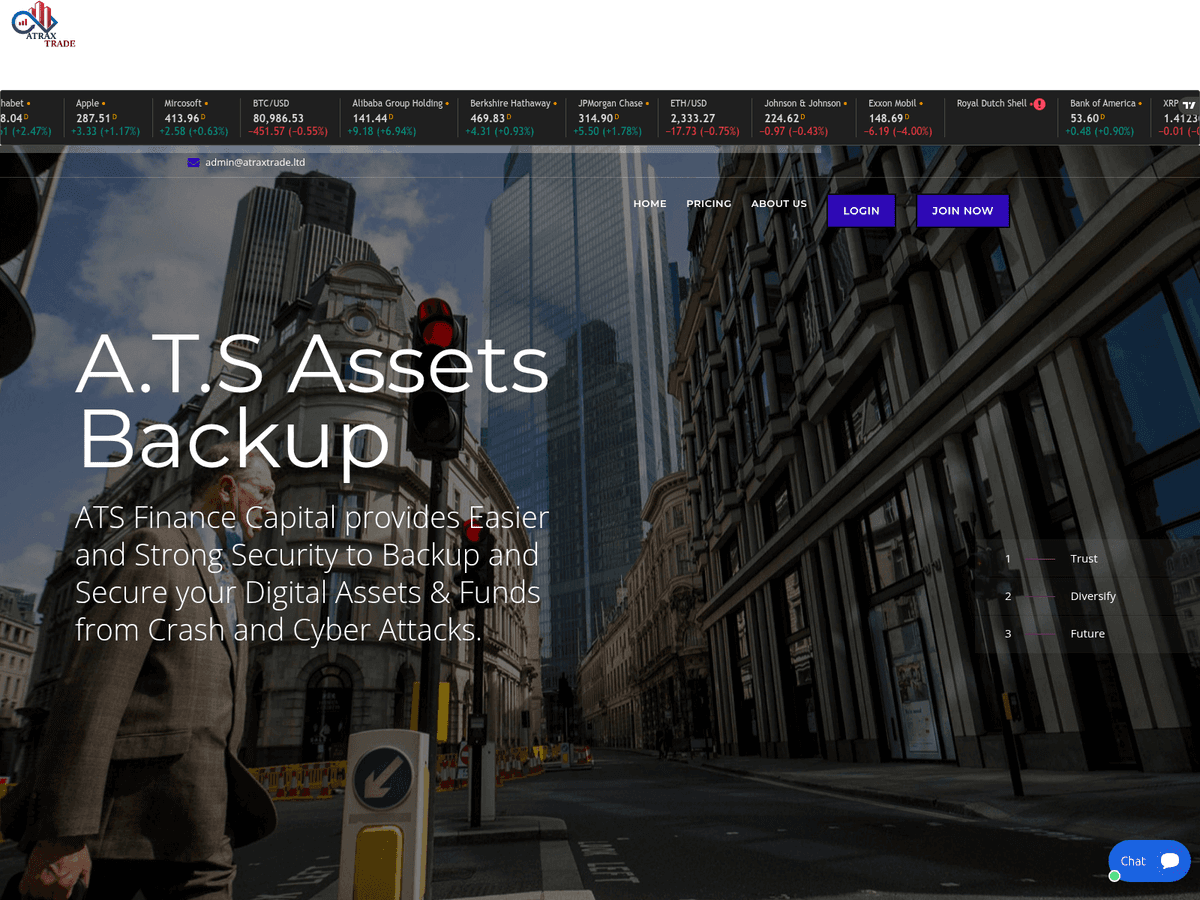Image resolution: width=1200 pixels, height=900 pixels.
Task: Click Mircosoft price 413.96
Action: (x=182, y=118)
